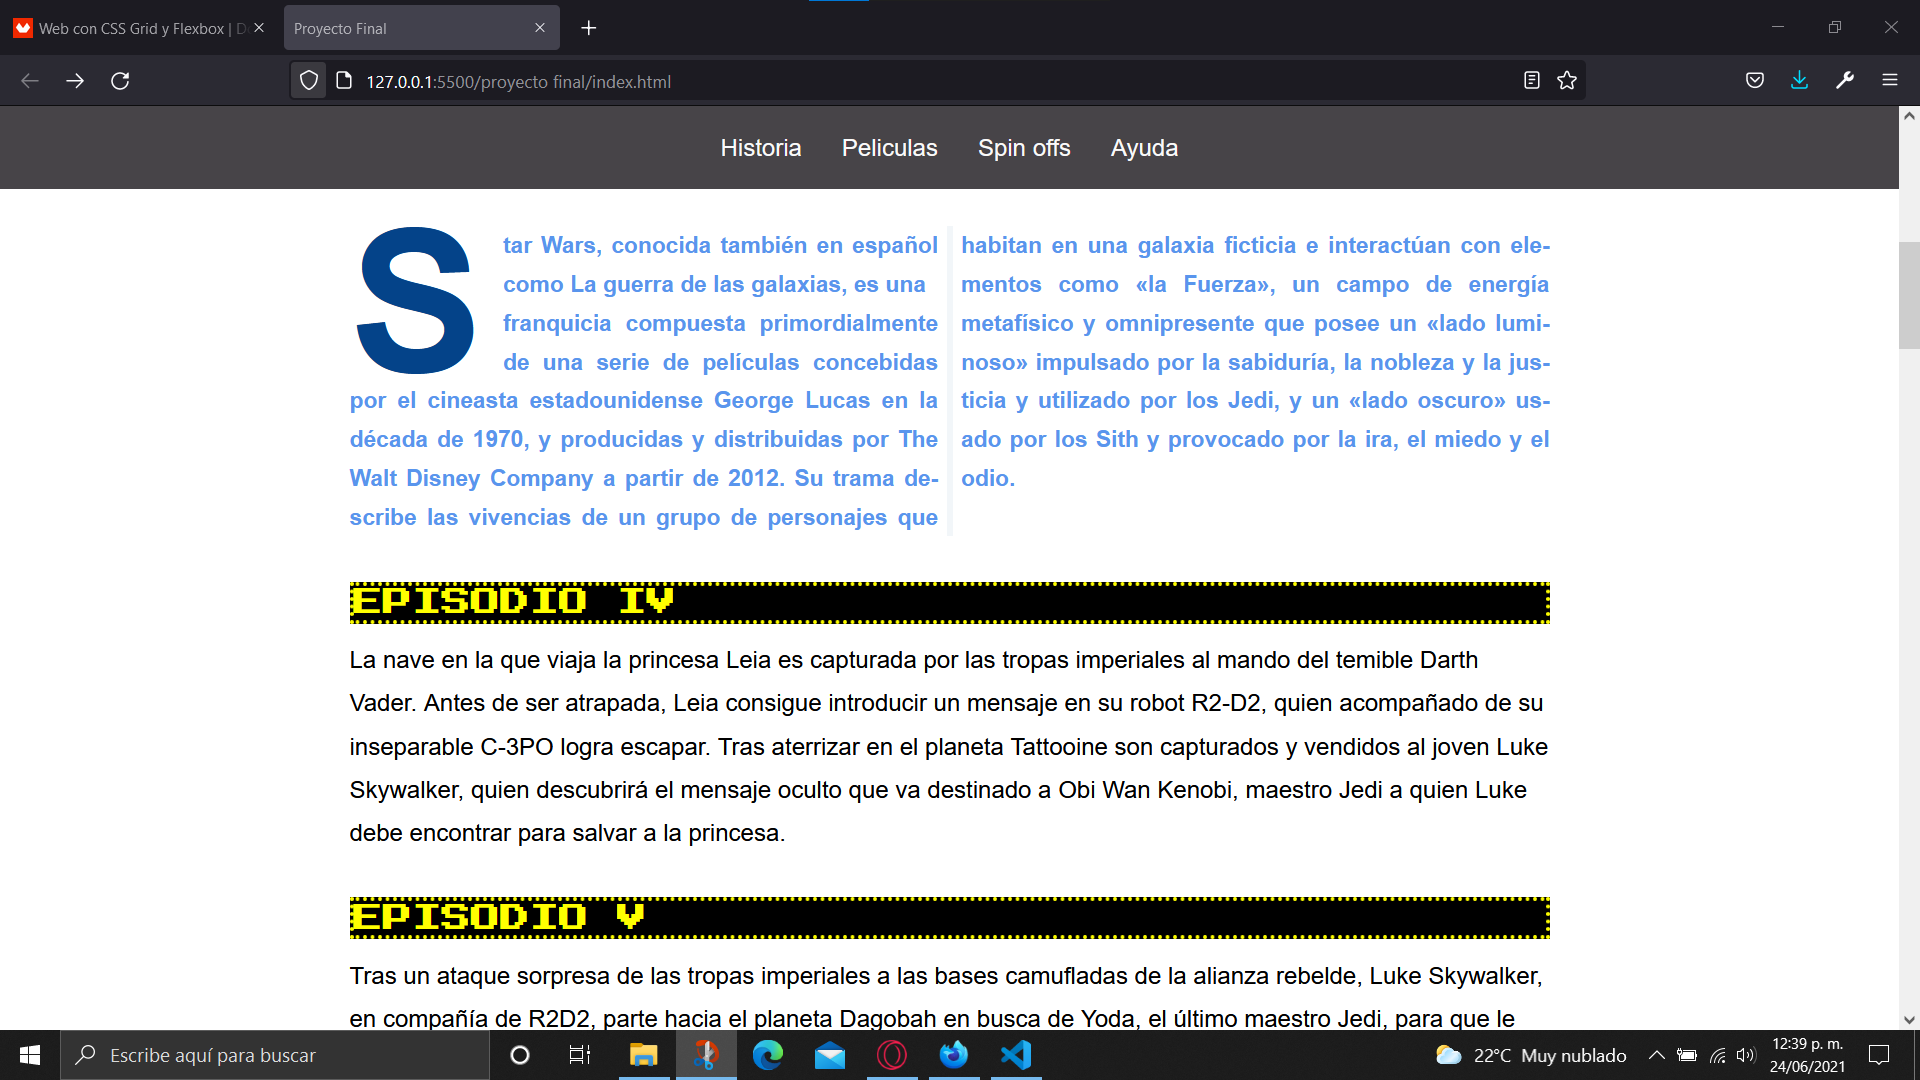Click the EPISODIO V heading
This screenshot has width=1920, height=1080.
(949, 917)
